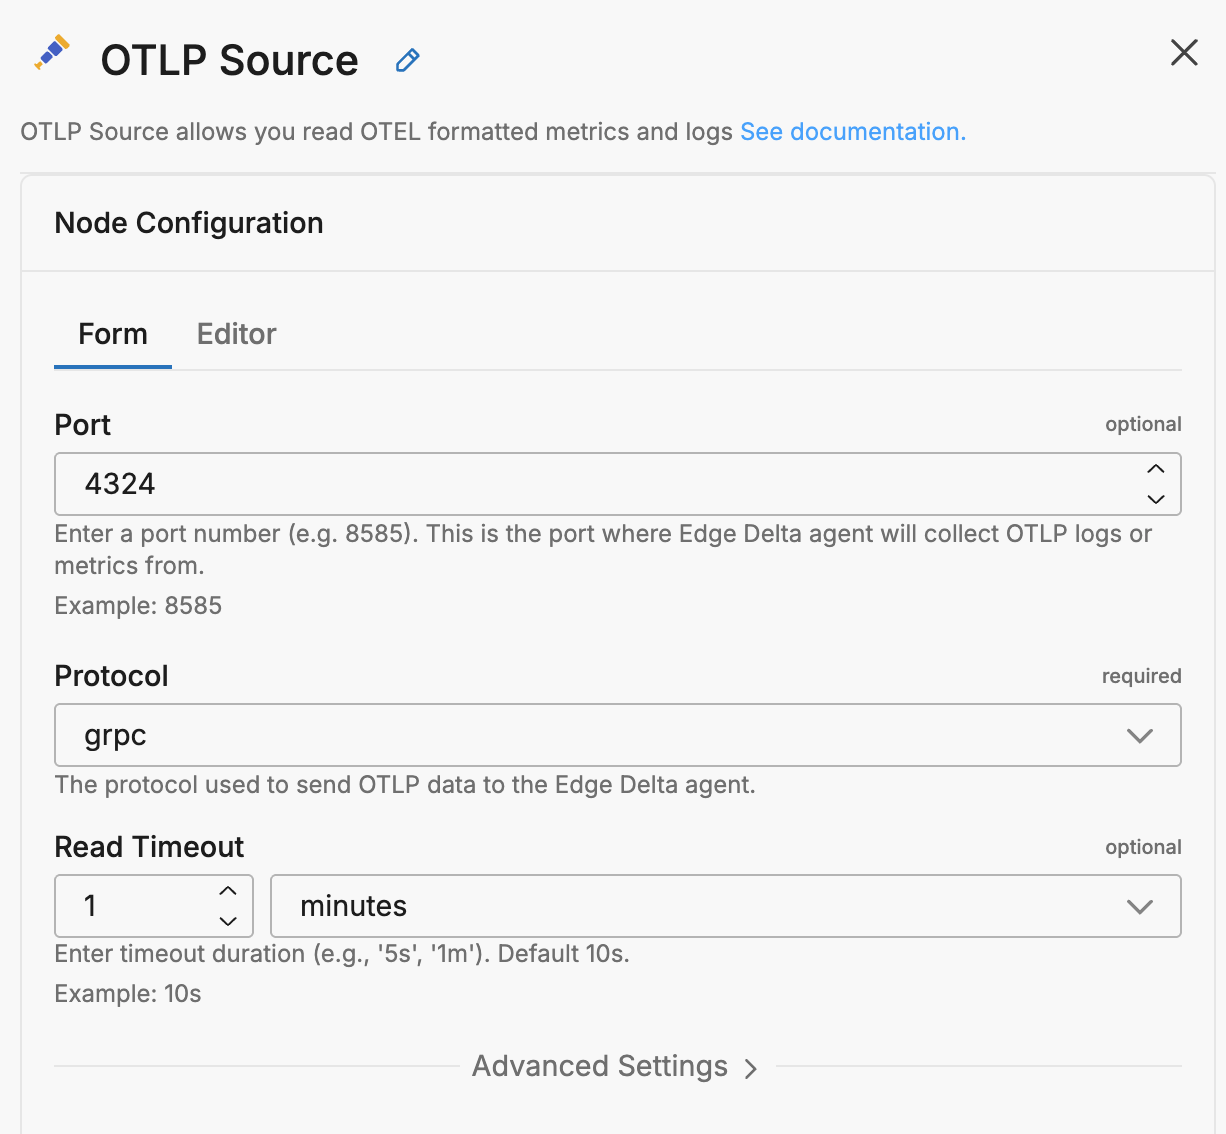Select the Form tab
The image size is (1226, 1134).
[113, 334]
